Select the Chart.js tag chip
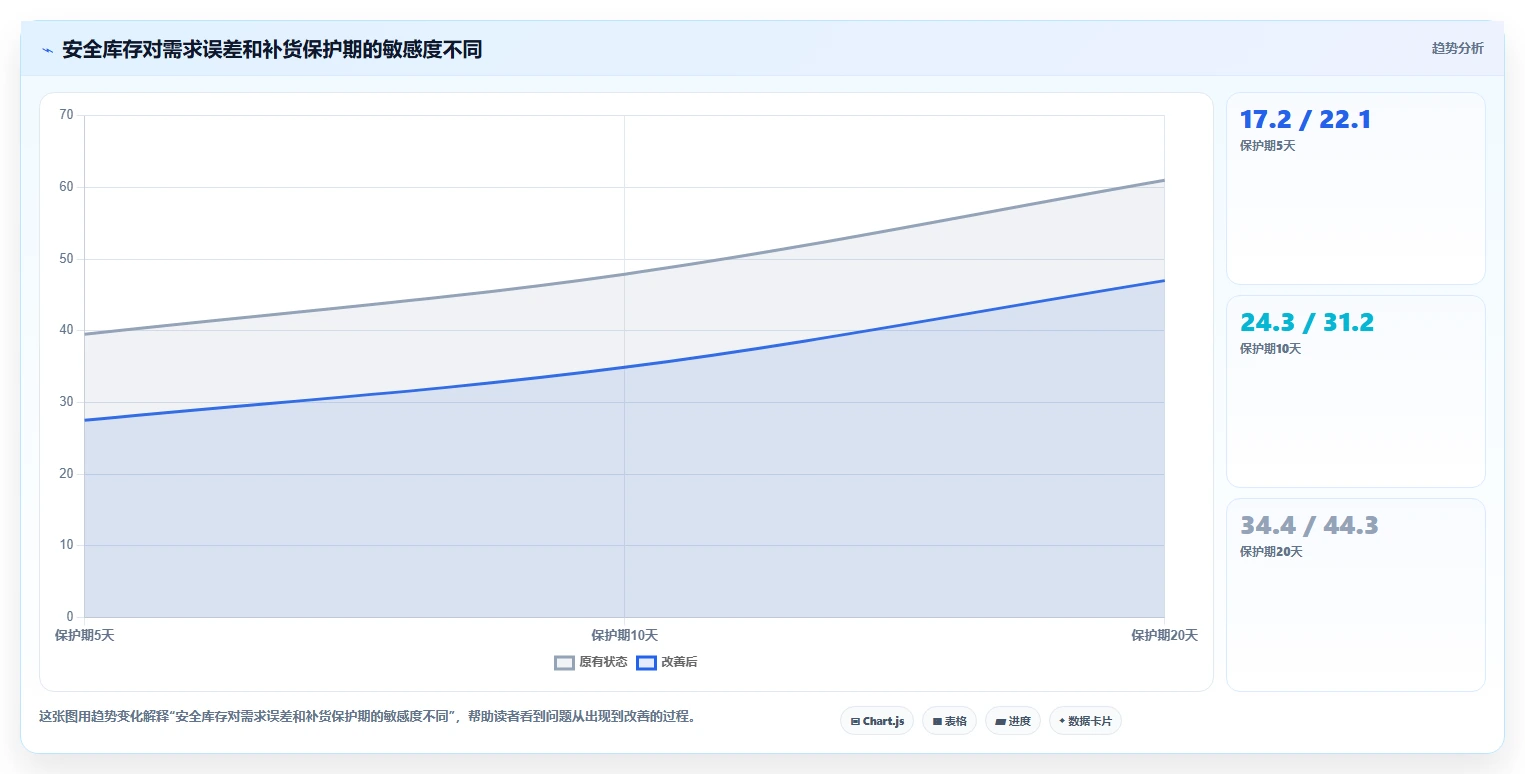1525x774 pixels. pos(877,721)
